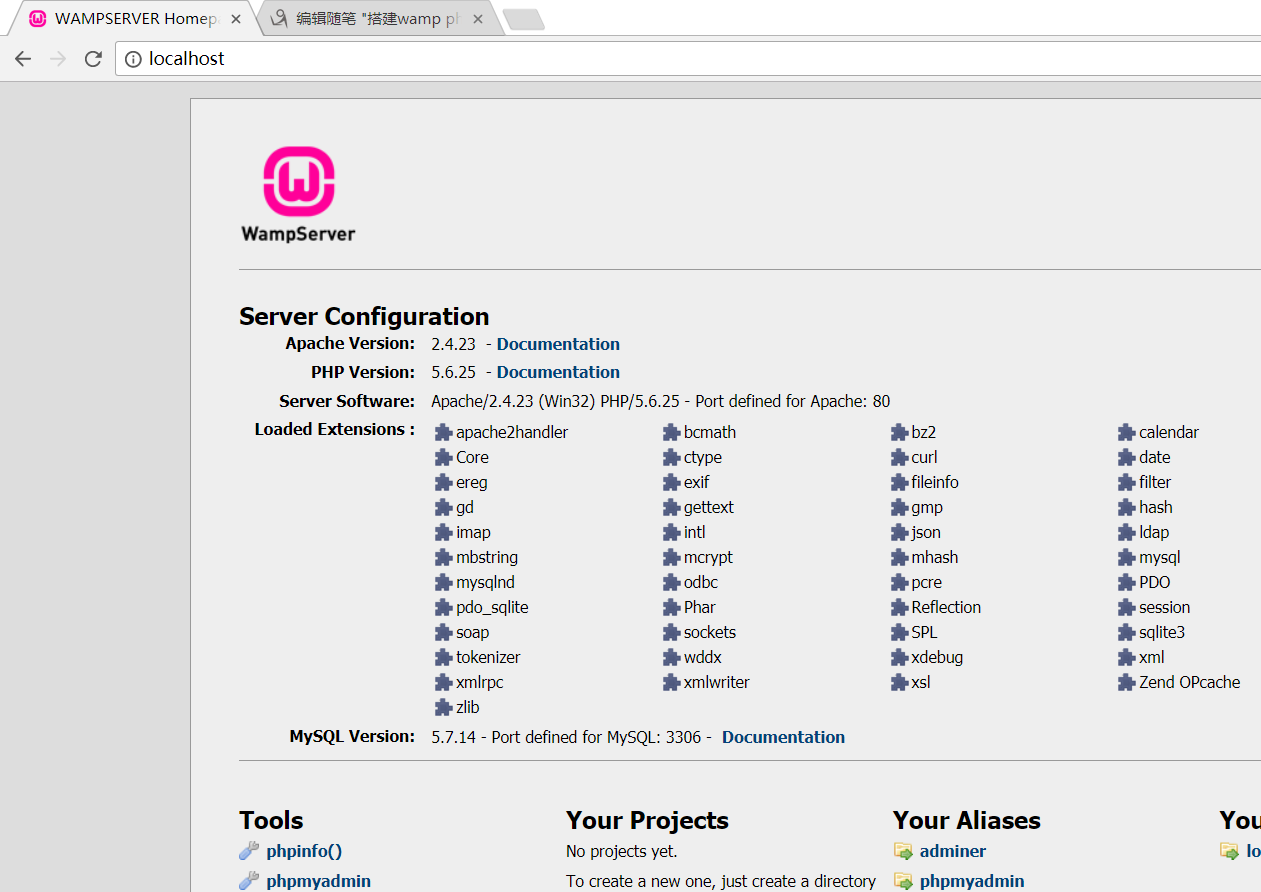The height and width of the screenshot is (892, 1261).
Task: Click the sqlite3 extension name
Action: coord(1162,632)
